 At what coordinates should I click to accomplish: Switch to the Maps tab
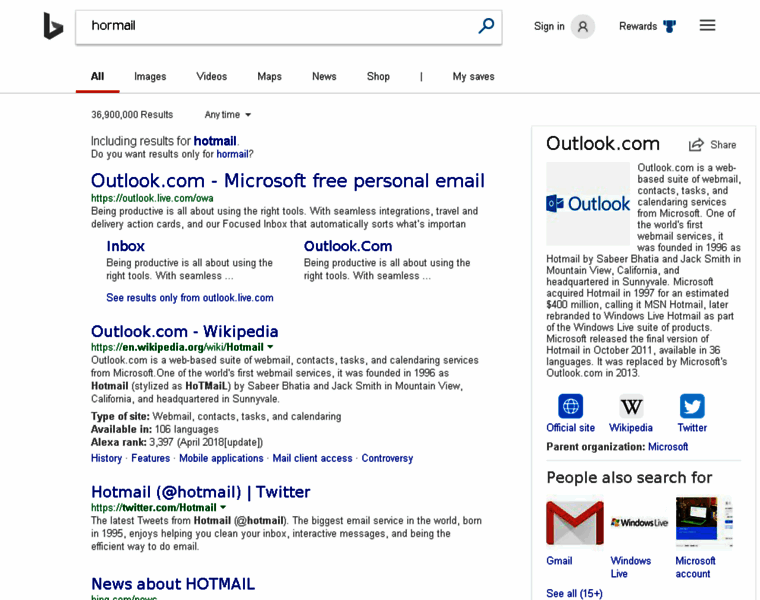[269, 77]
